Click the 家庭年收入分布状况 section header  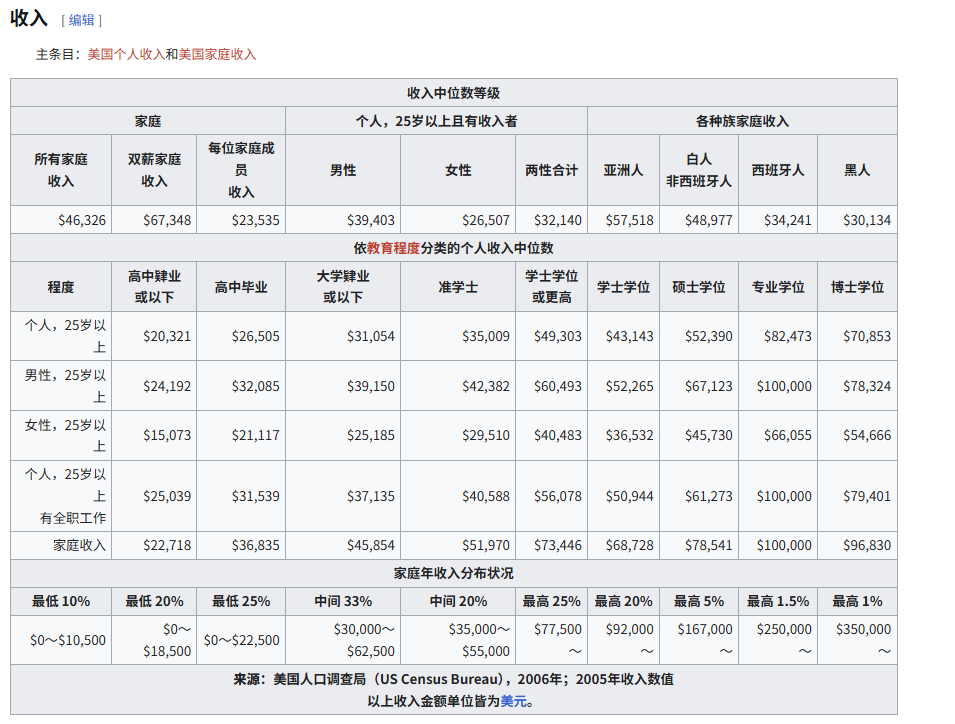454,573
